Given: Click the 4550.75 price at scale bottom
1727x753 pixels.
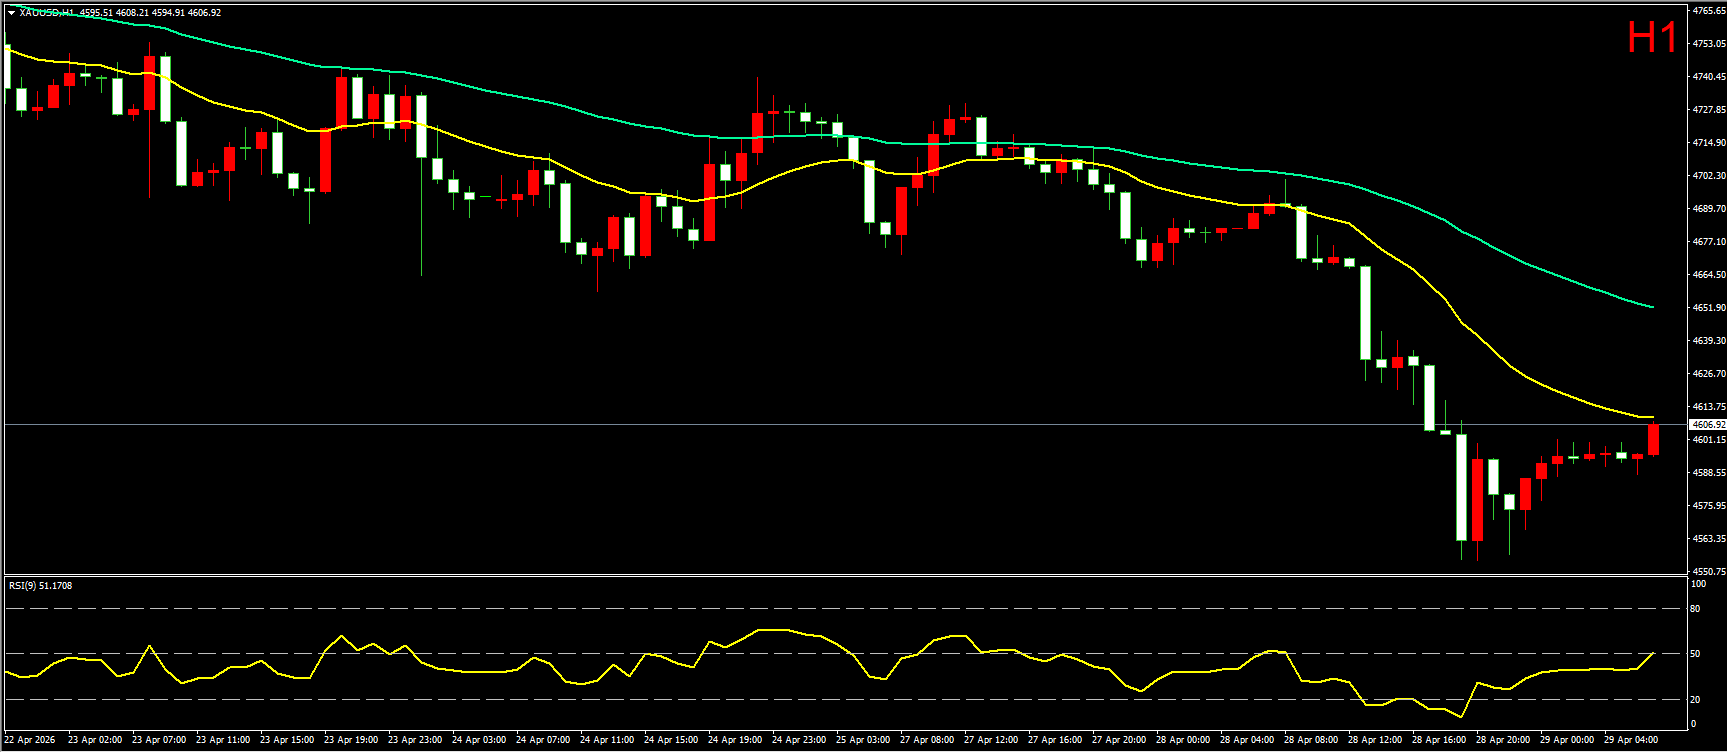Looking at the screenshot, I should coord(1708,572).
